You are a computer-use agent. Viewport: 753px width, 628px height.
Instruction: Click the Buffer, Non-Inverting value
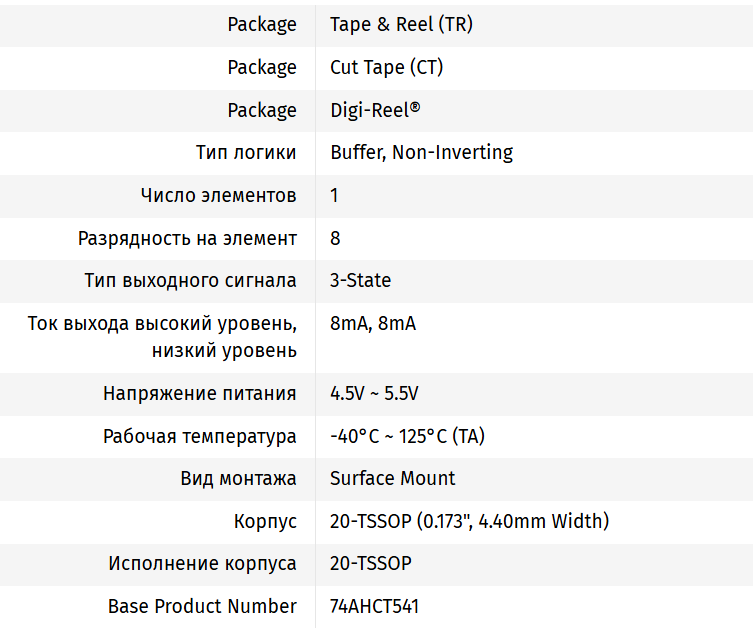coord(421,153)
